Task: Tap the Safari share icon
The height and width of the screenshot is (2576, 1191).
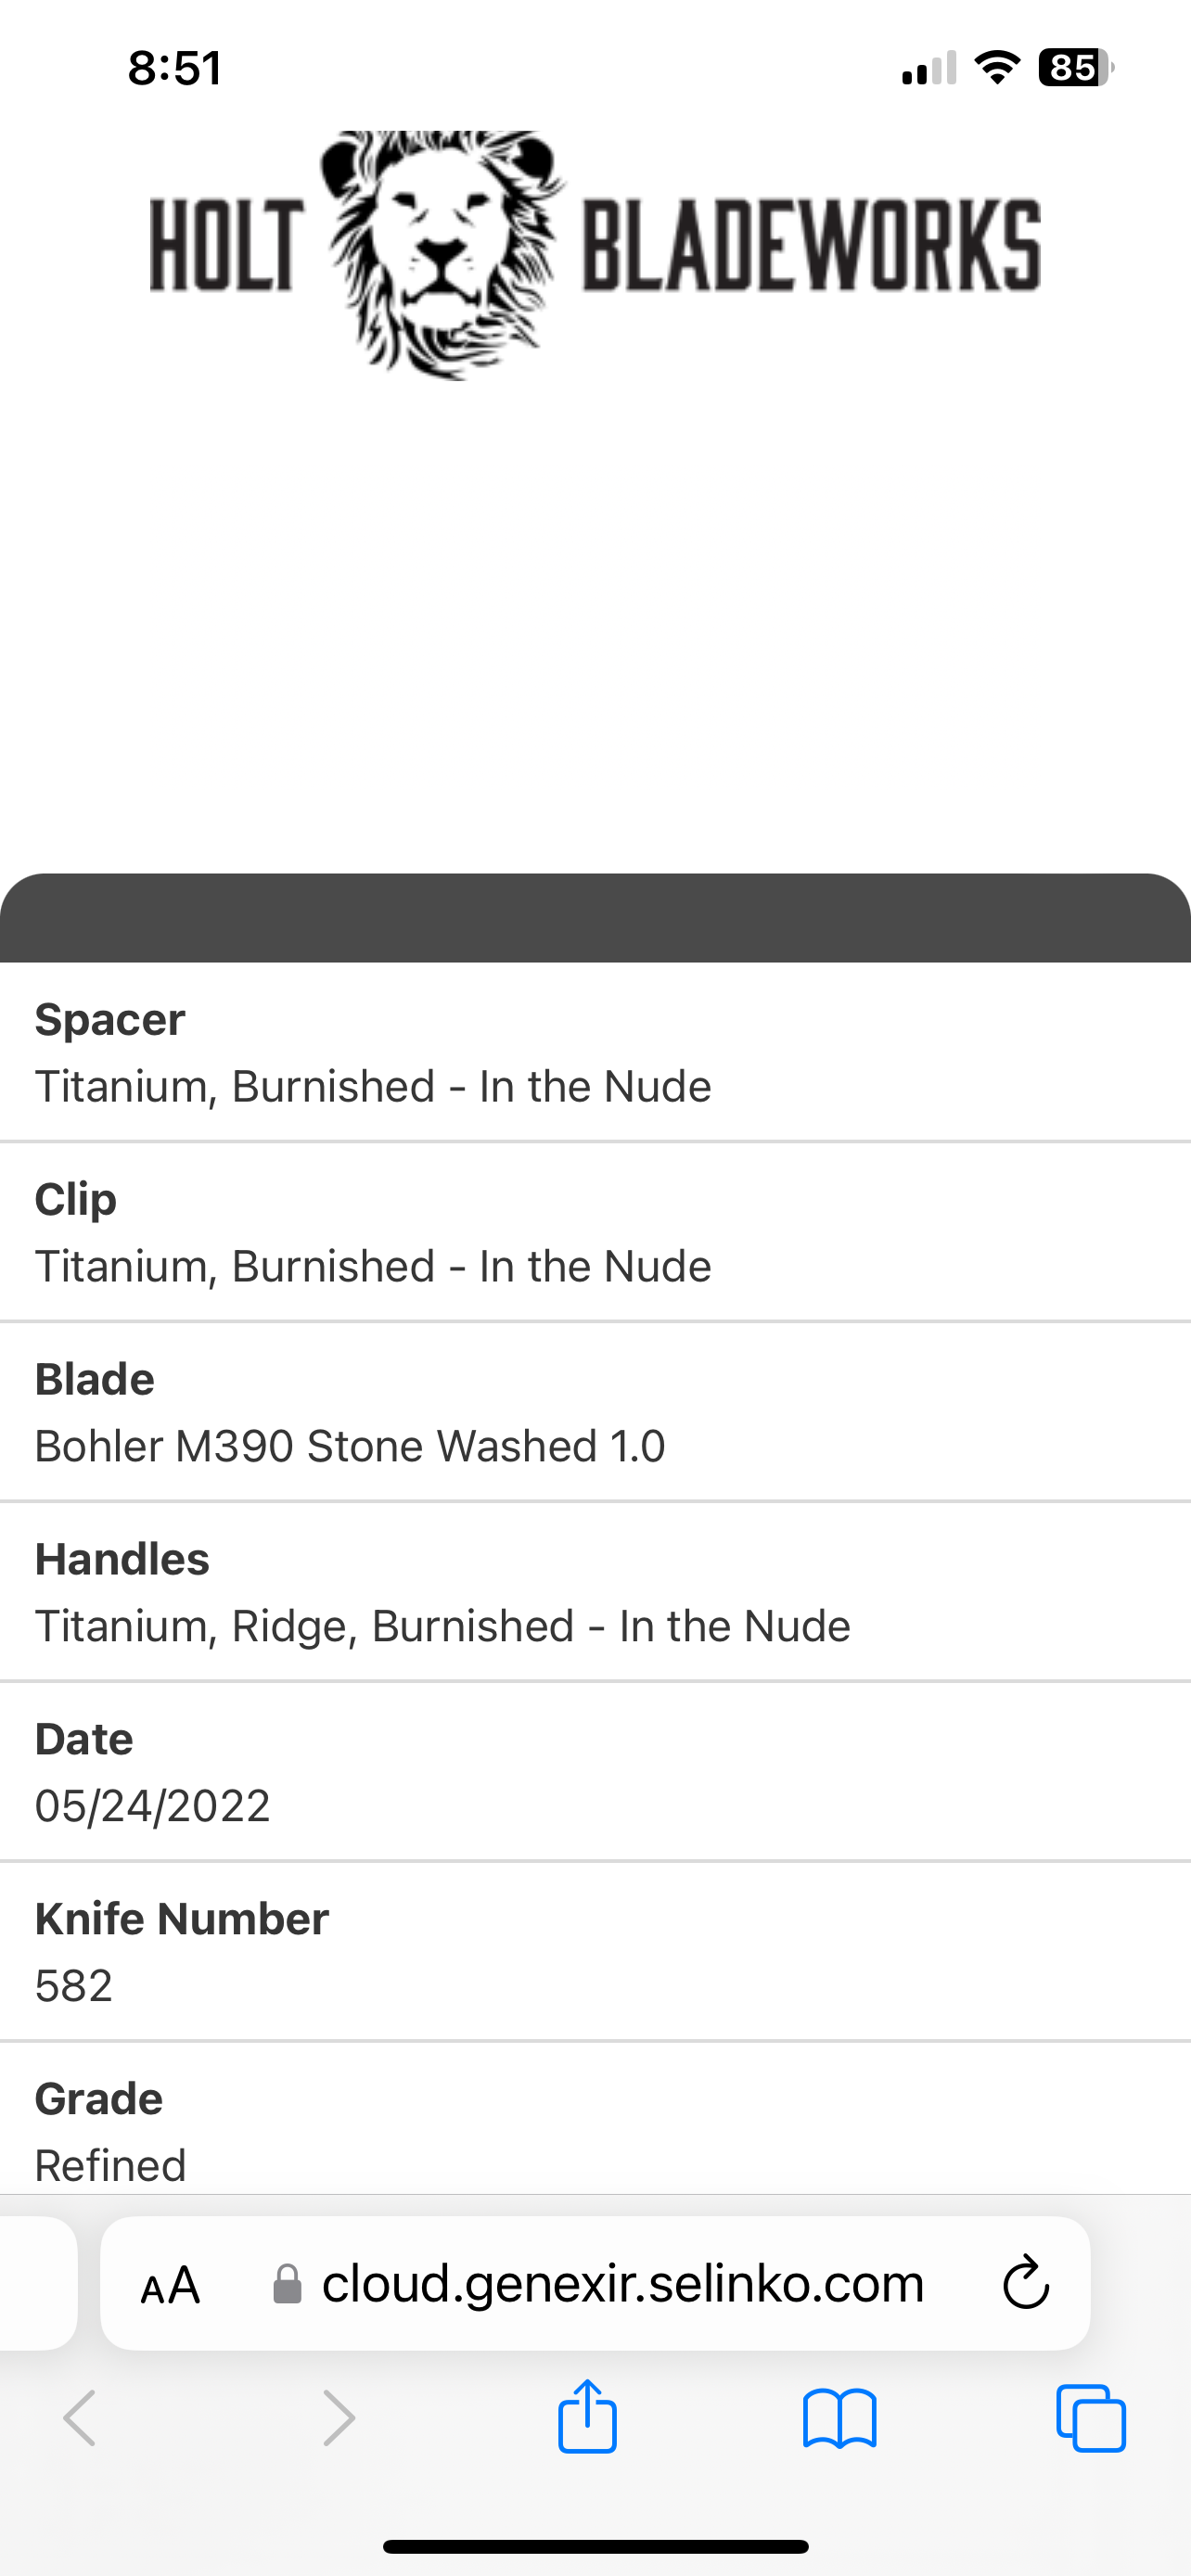Action: pyautogui.click(x=587, y=2417)
